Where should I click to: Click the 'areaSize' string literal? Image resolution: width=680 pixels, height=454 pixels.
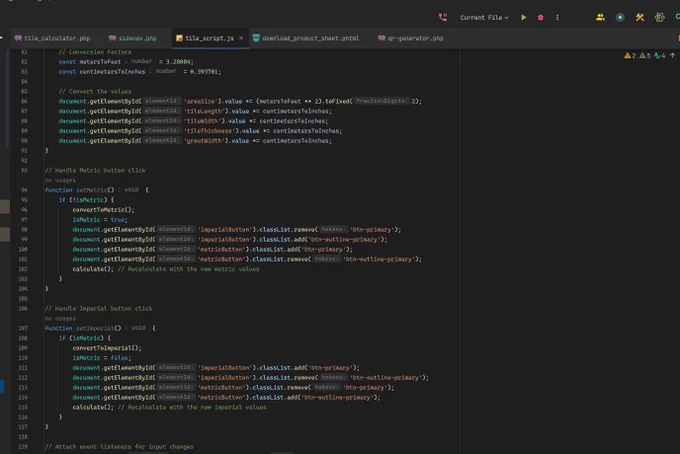pyautogui.click(x=200, y=101)
